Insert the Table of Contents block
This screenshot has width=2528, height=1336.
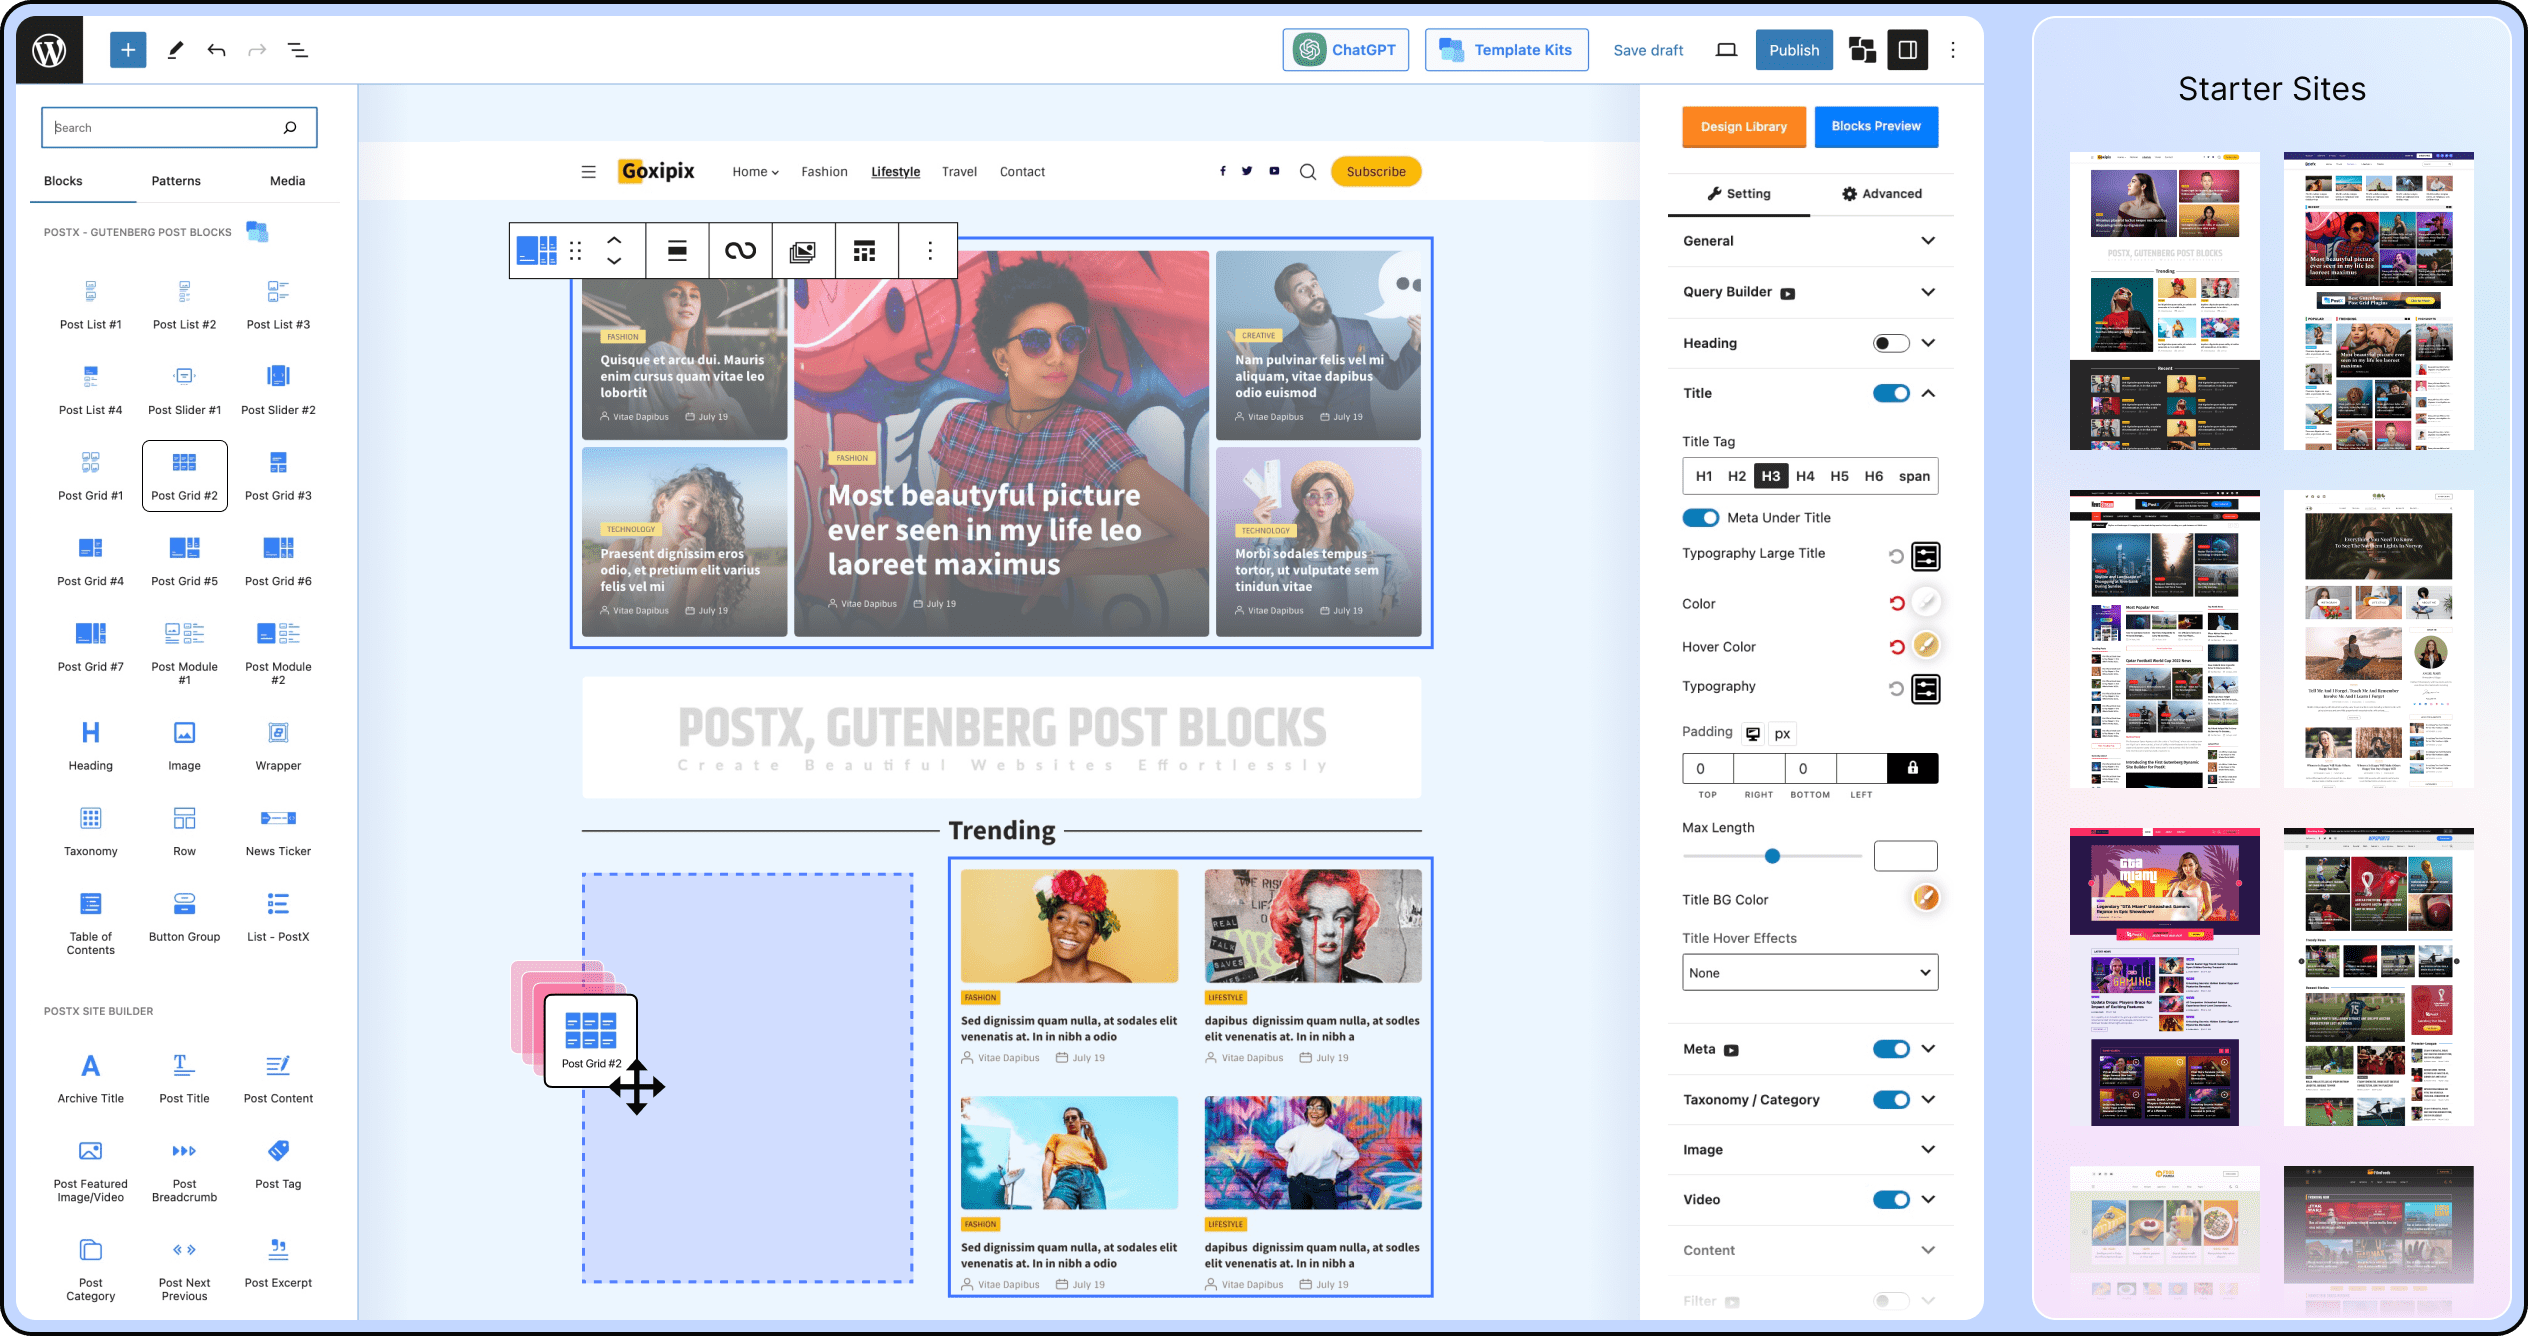(91, 924)
